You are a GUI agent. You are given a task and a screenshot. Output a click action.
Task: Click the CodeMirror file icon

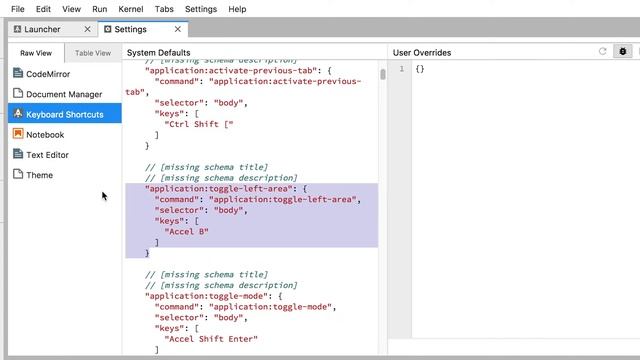pos(18,73)
